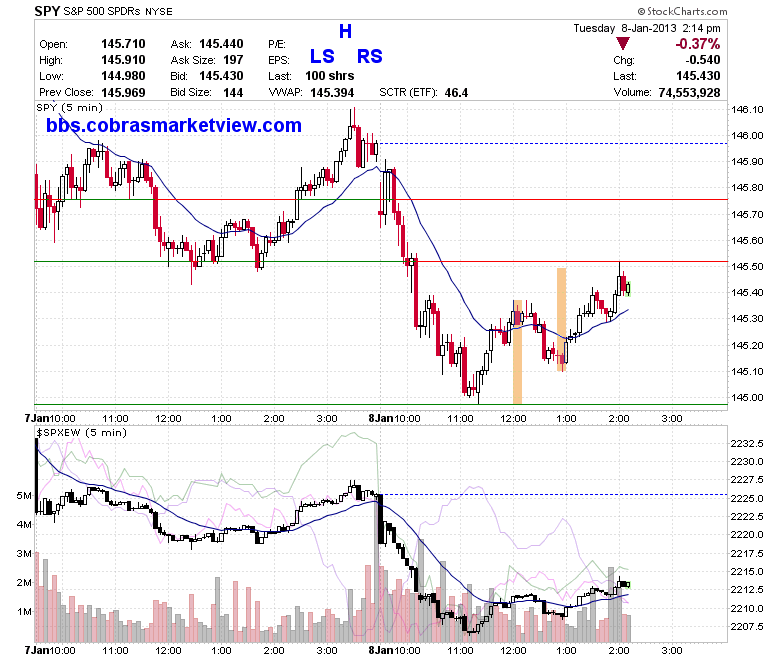This screenshot has height=659, width=780.
Task: Click the 1M volume axis label
Action: 24,611
